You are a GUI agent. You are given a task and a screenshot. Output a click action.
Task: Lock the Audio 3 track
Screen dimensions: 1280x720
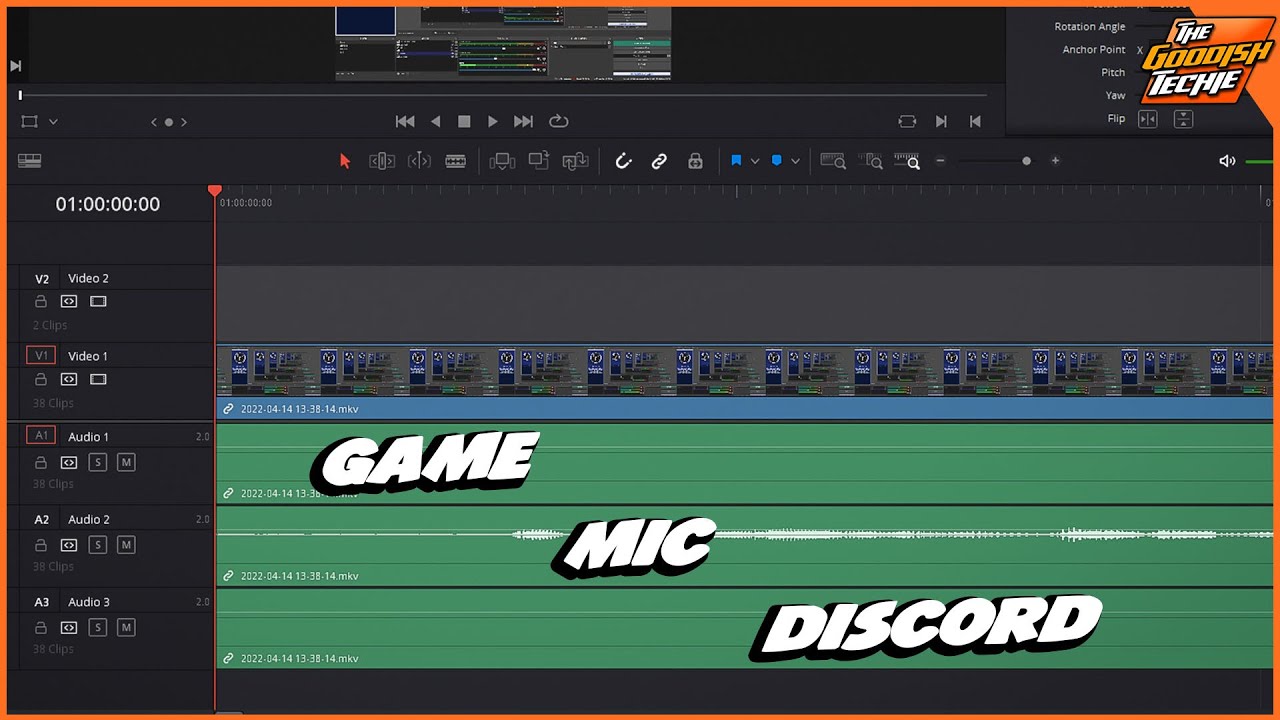click(x=41, y=628)
